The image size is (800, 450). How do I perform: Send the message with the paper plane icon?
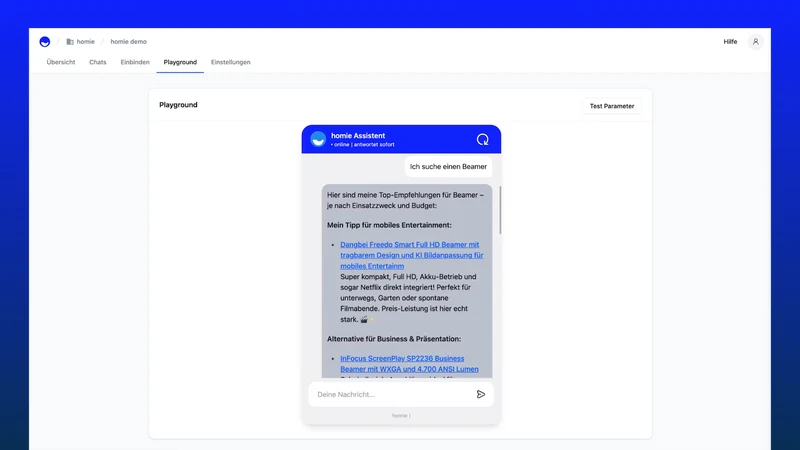coord(481,394)
